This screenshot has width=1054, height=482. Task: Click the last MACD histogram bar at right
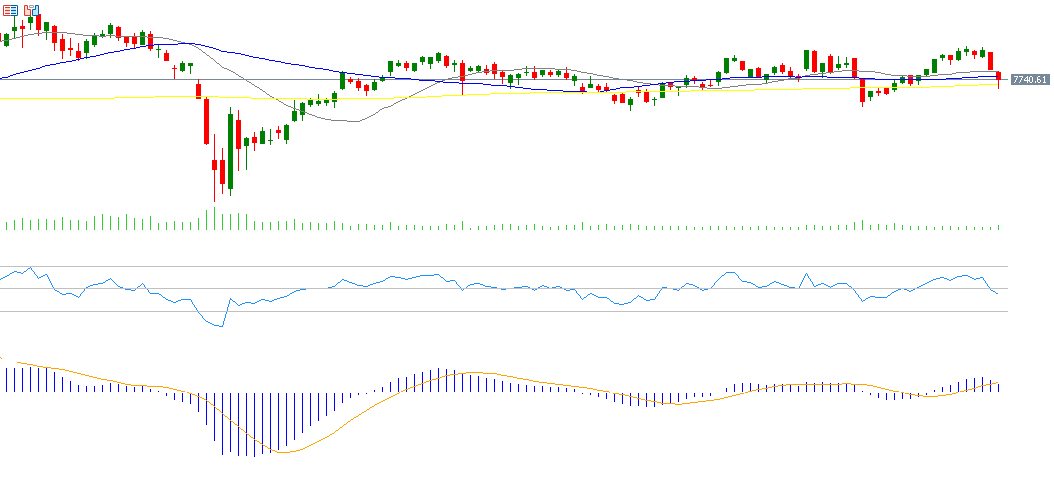(998, 387)
